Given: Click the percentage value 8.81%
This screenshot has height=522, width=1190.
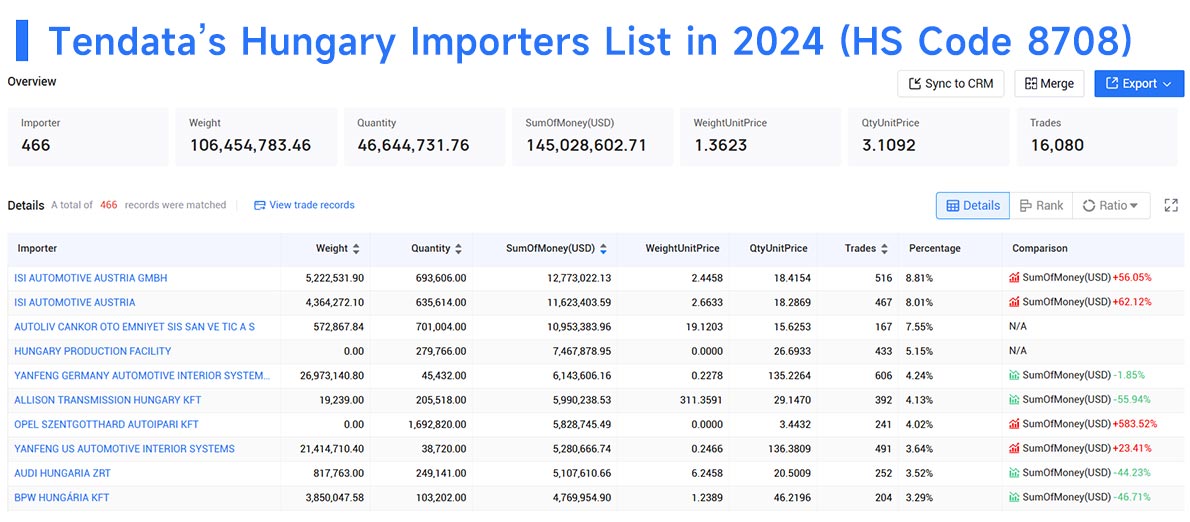Looking at the screenshot, I should point(919,278).
